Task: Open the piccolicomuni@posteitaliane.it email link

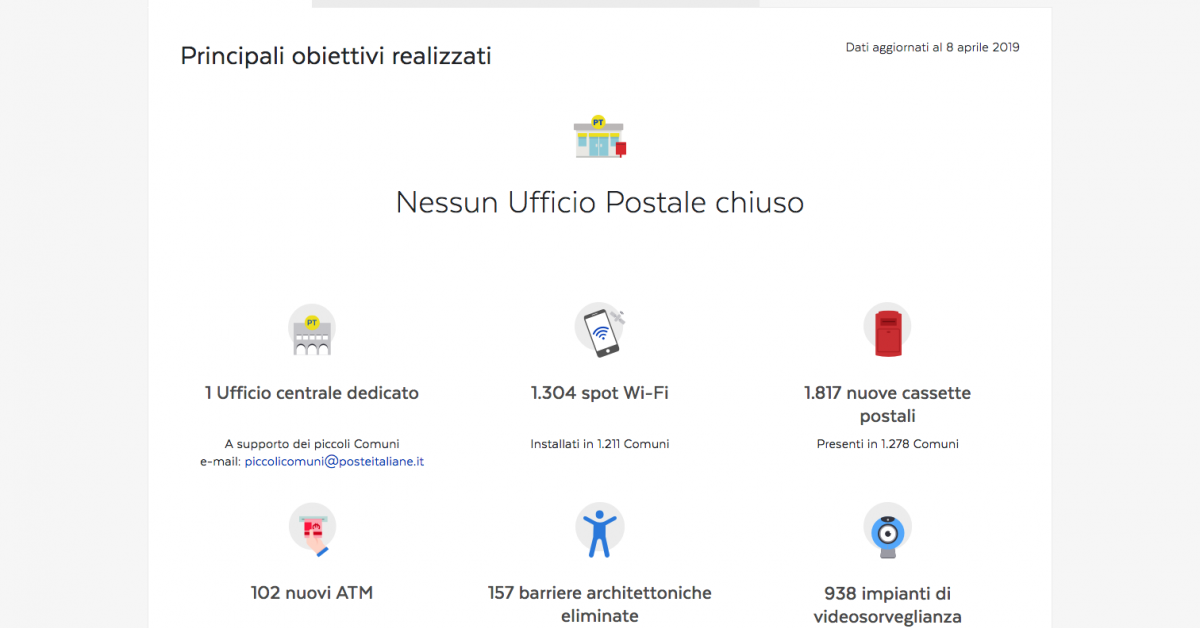Action: pos(335,461)
